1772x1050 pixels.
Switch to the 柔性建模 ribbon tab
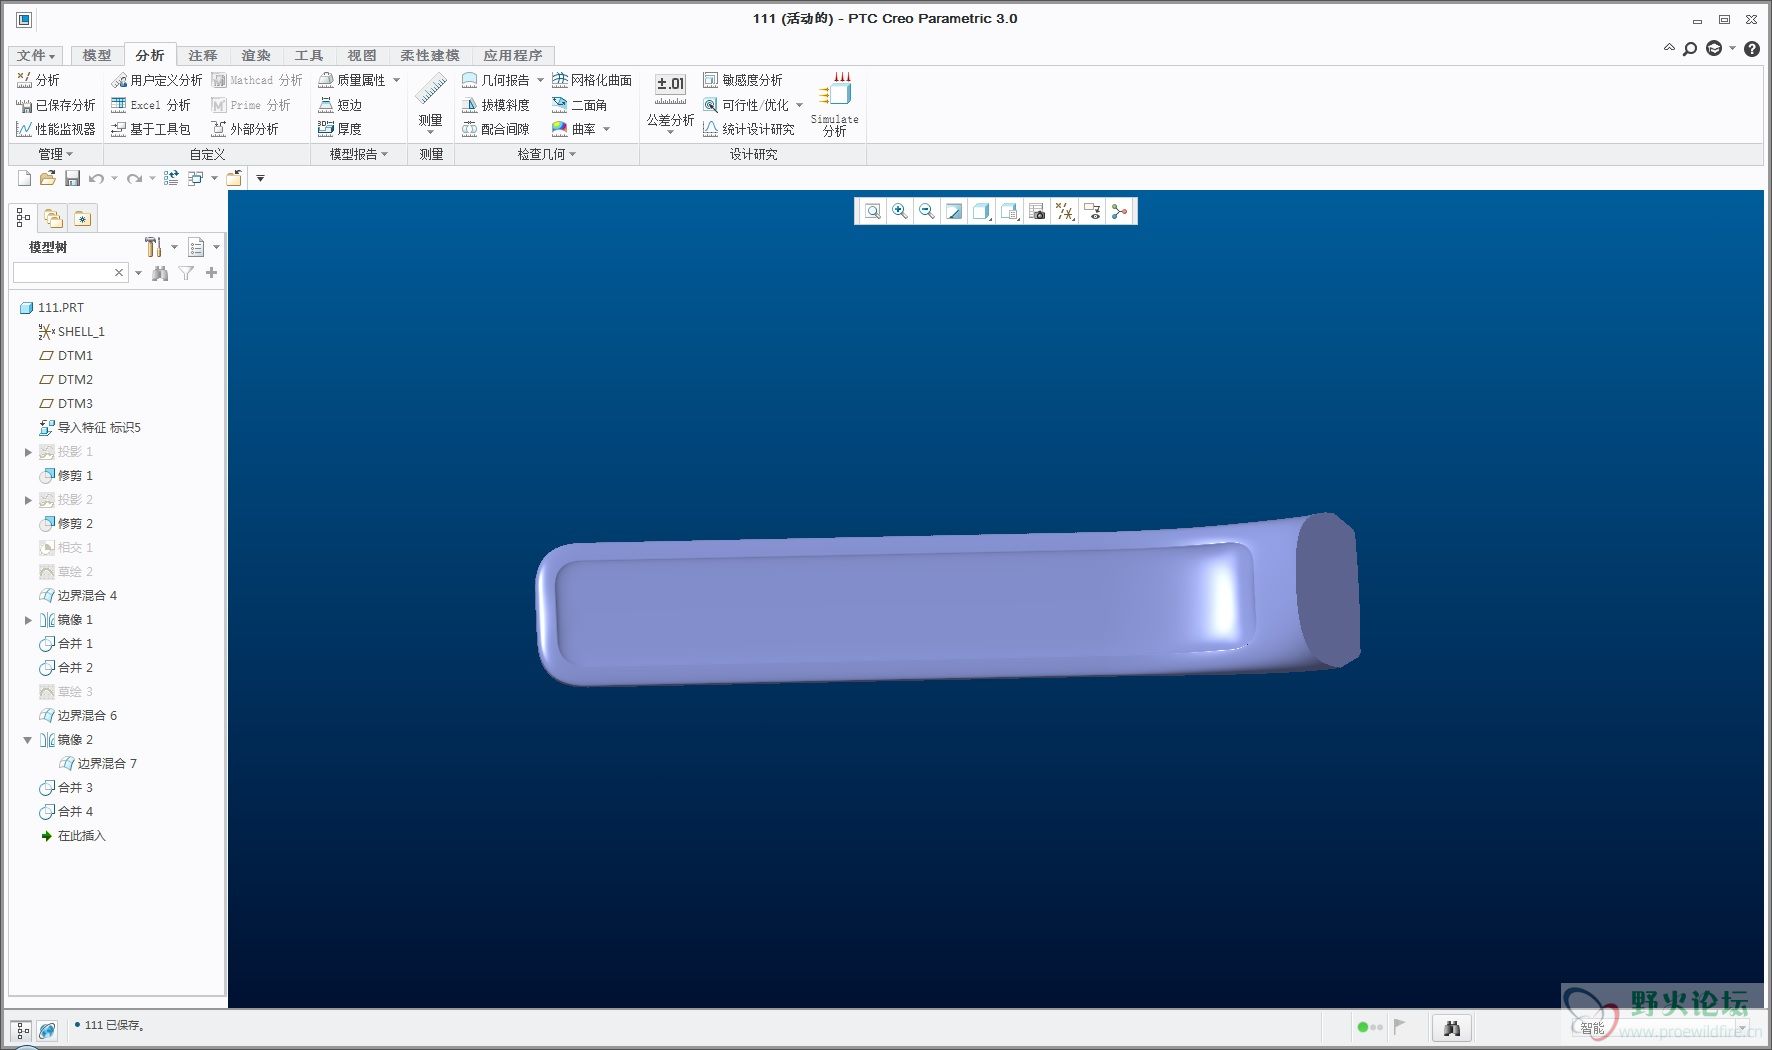click(430, 55)
